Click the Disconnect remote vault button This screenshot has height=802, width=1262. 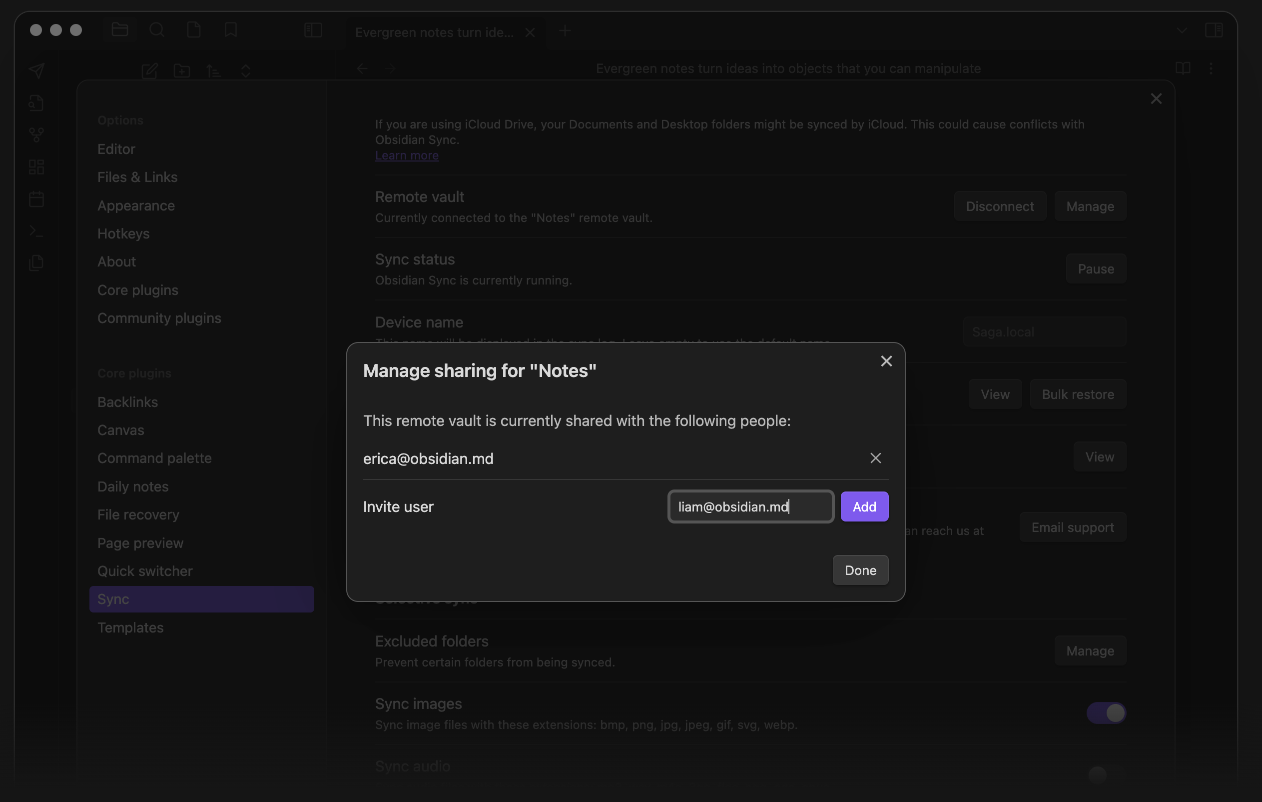pos(1000,206)
